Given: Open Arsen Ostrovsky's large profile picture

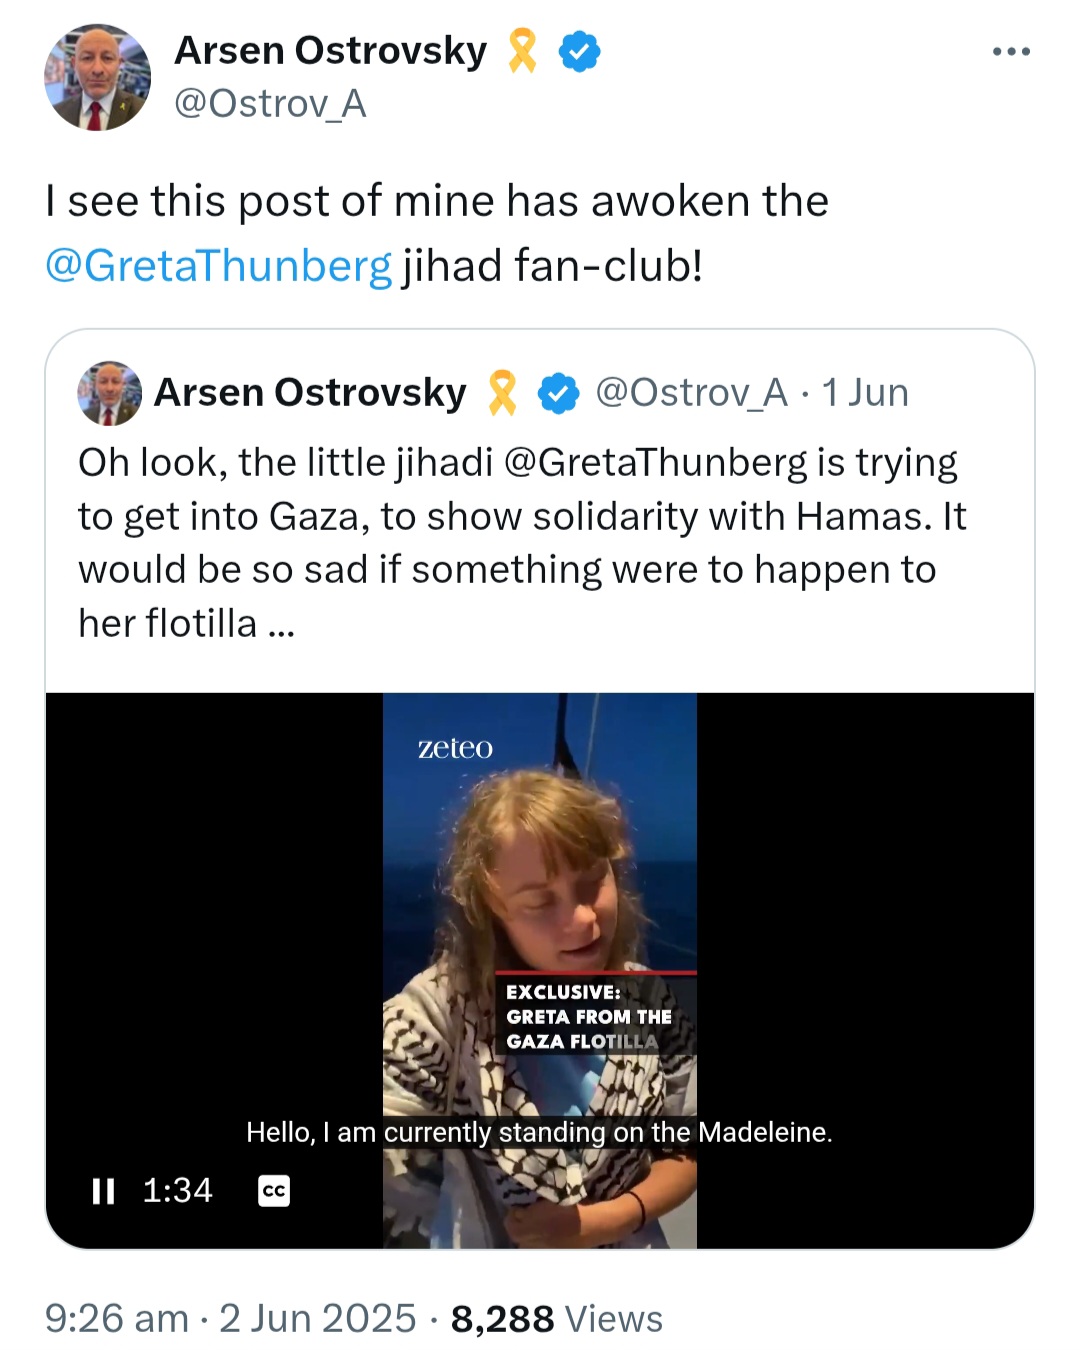Looking at the screenshot, I should pyautogui.click(x=97, y=77).
